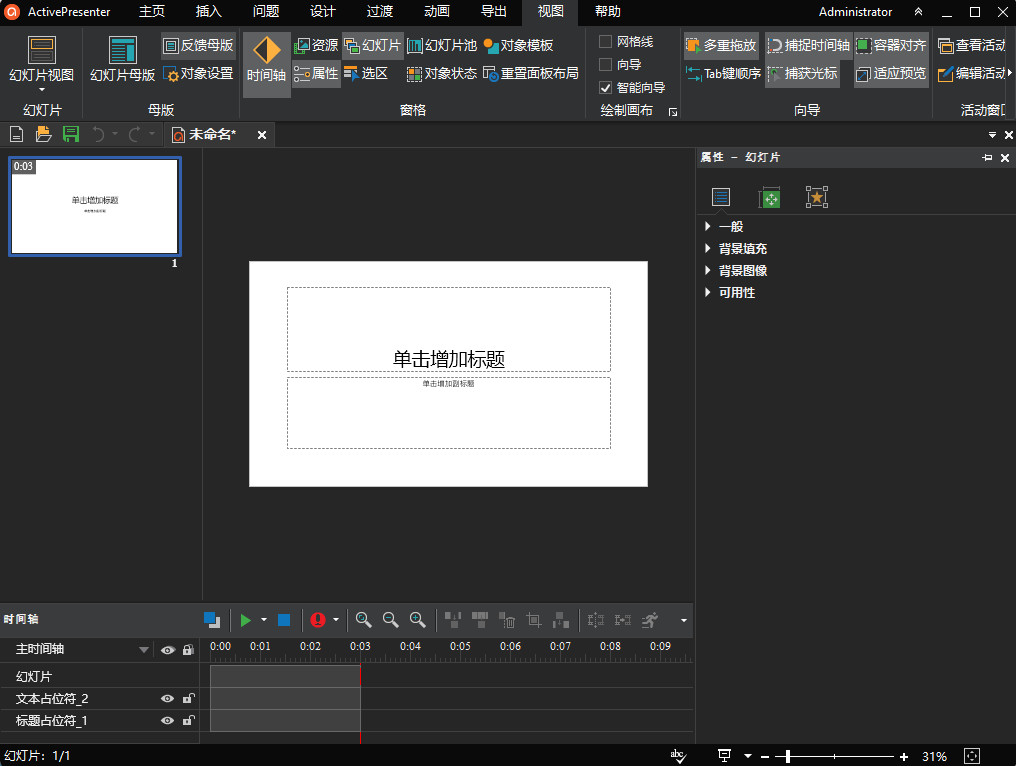Toggle 容器对齐 container alignment
1016x766 pixels.
pos(892,45)
